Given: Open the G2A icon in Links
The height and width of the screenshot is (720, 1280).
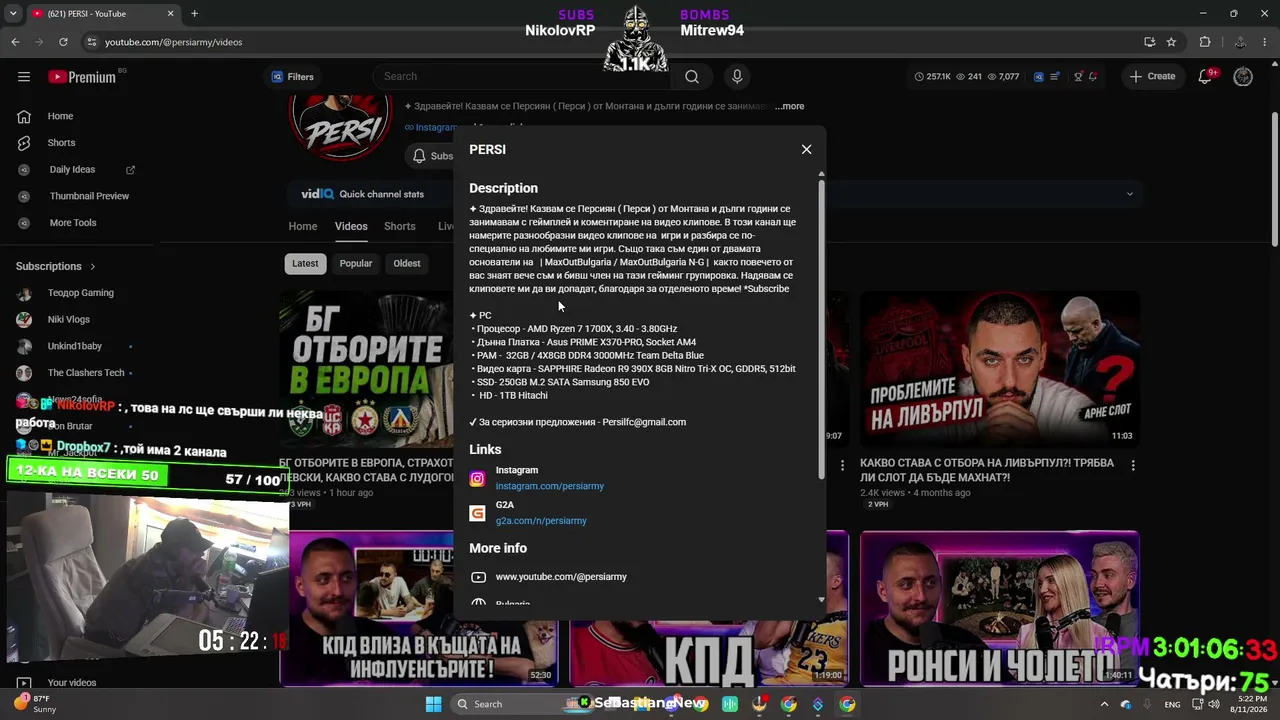Looking at the screenshot, I should click(478, 513).
